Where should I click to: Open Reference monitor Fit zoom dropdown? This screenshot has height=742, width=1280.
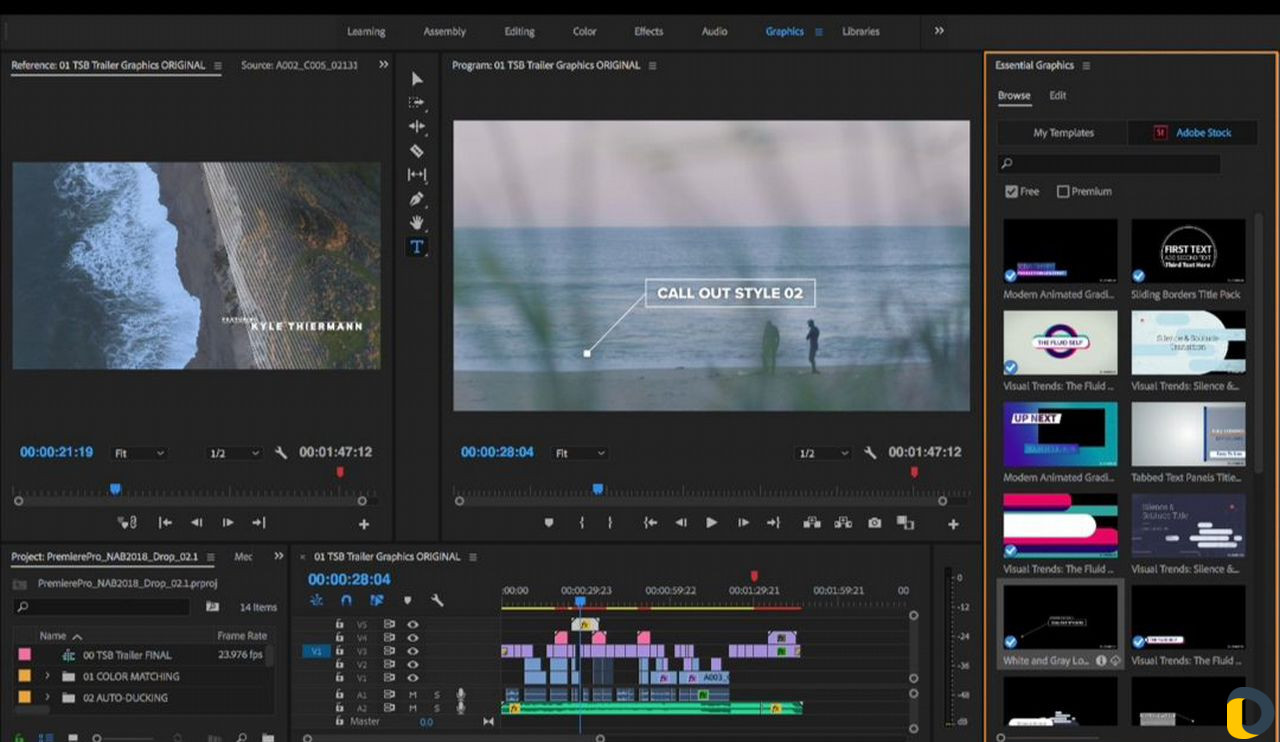(x=139, y=453)
